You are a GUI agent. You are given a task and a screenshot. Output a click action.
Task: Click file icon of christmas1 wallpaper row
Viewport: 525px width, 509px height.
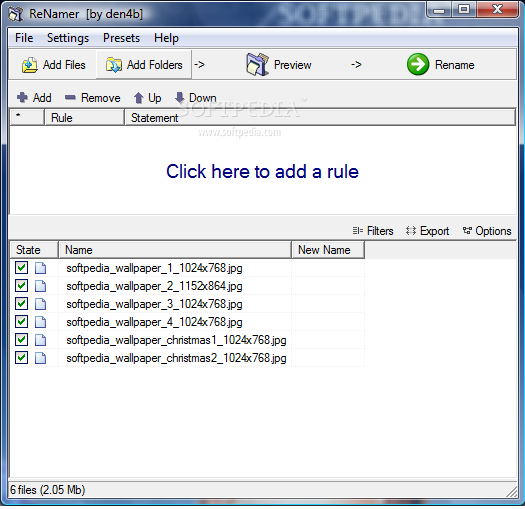coord(41,340)
